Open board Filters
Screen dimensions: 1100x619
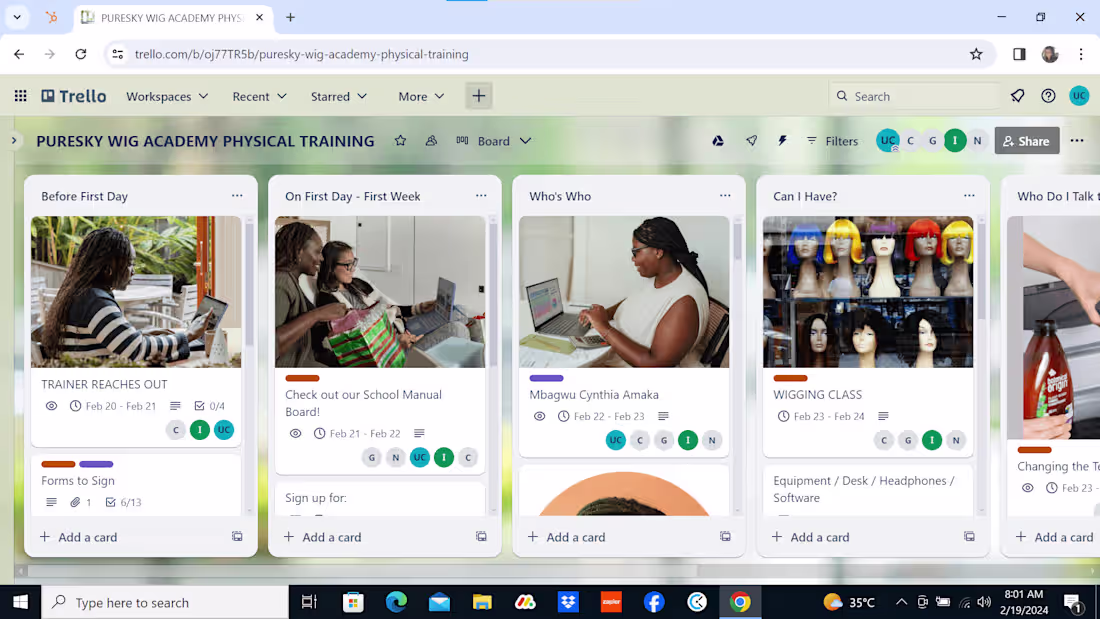pos(833,141)
